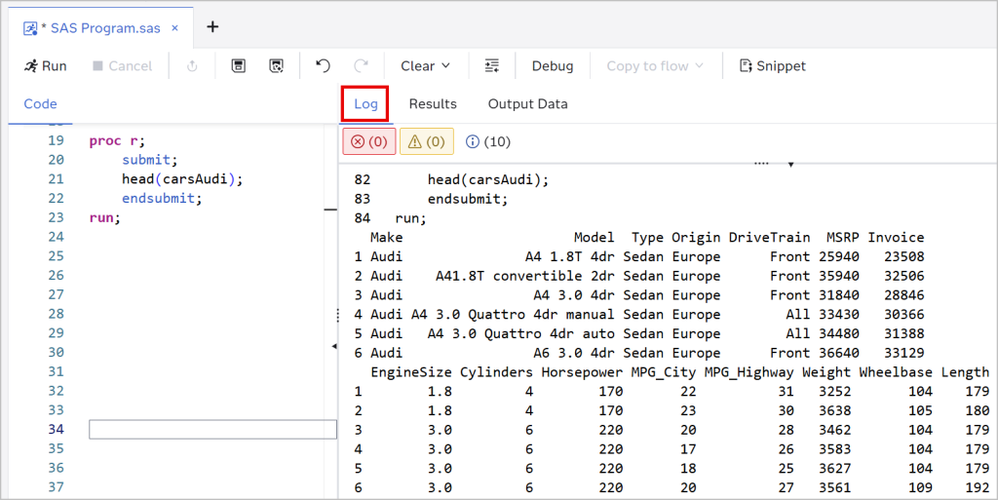The image size is (998, 500).
Task: Collapse log summary via small down arrow
Action: (x=791, y=165)
